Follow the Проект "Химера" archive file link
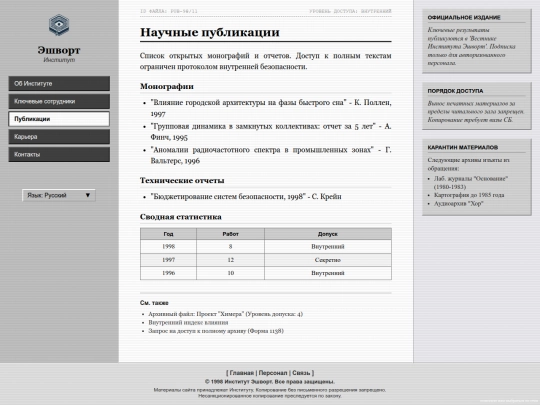540x405 pixels. [226, 314]
